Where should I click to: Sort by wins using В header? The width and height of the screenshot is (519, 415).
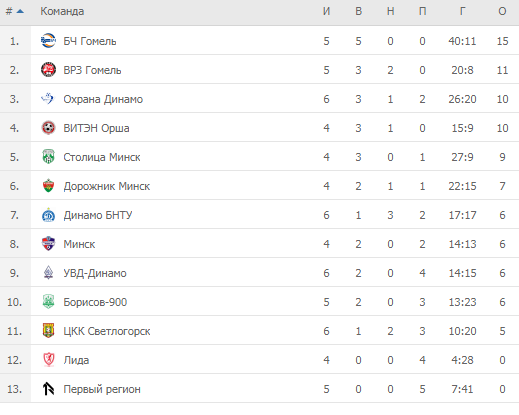(x=358, y=11)
